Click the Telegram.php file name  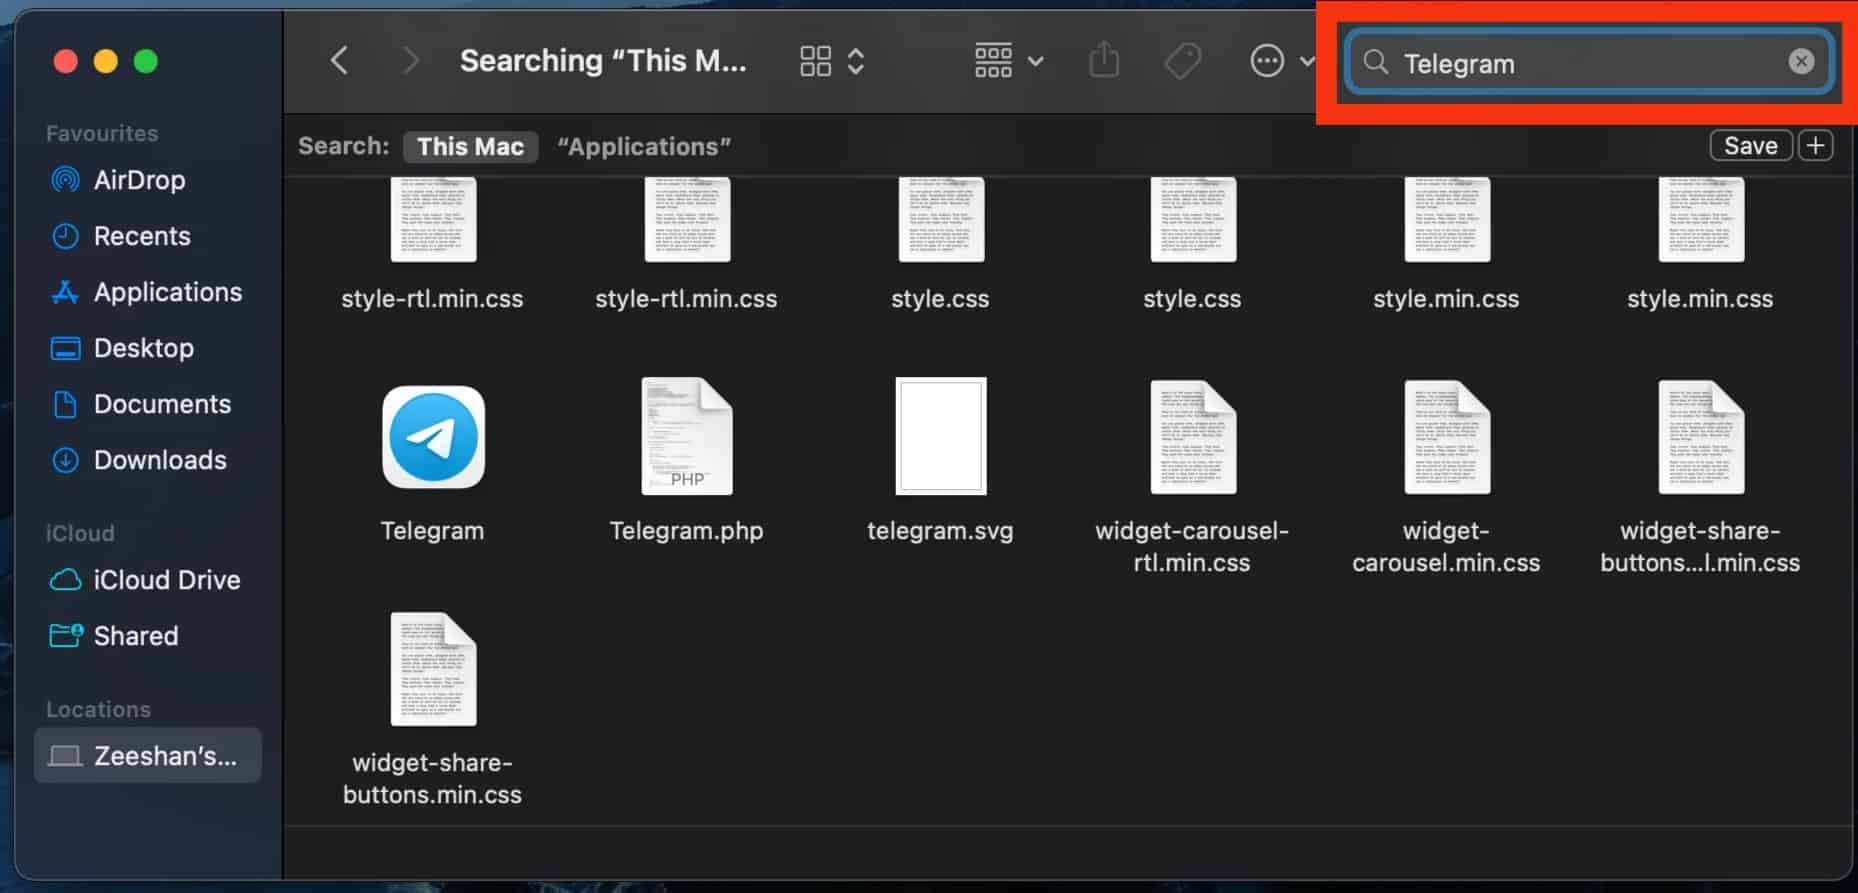[x=686, y=531]
